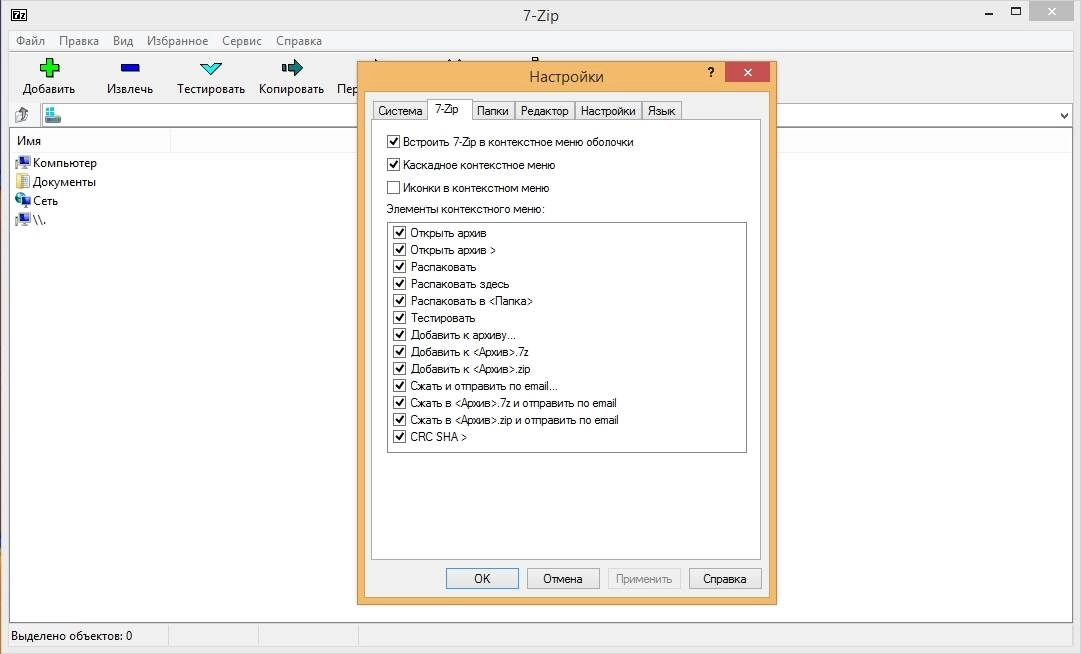The height and width of the screenshot is (654, 1081).
Task: Open the Вид menu
Action: pos(123,41)
